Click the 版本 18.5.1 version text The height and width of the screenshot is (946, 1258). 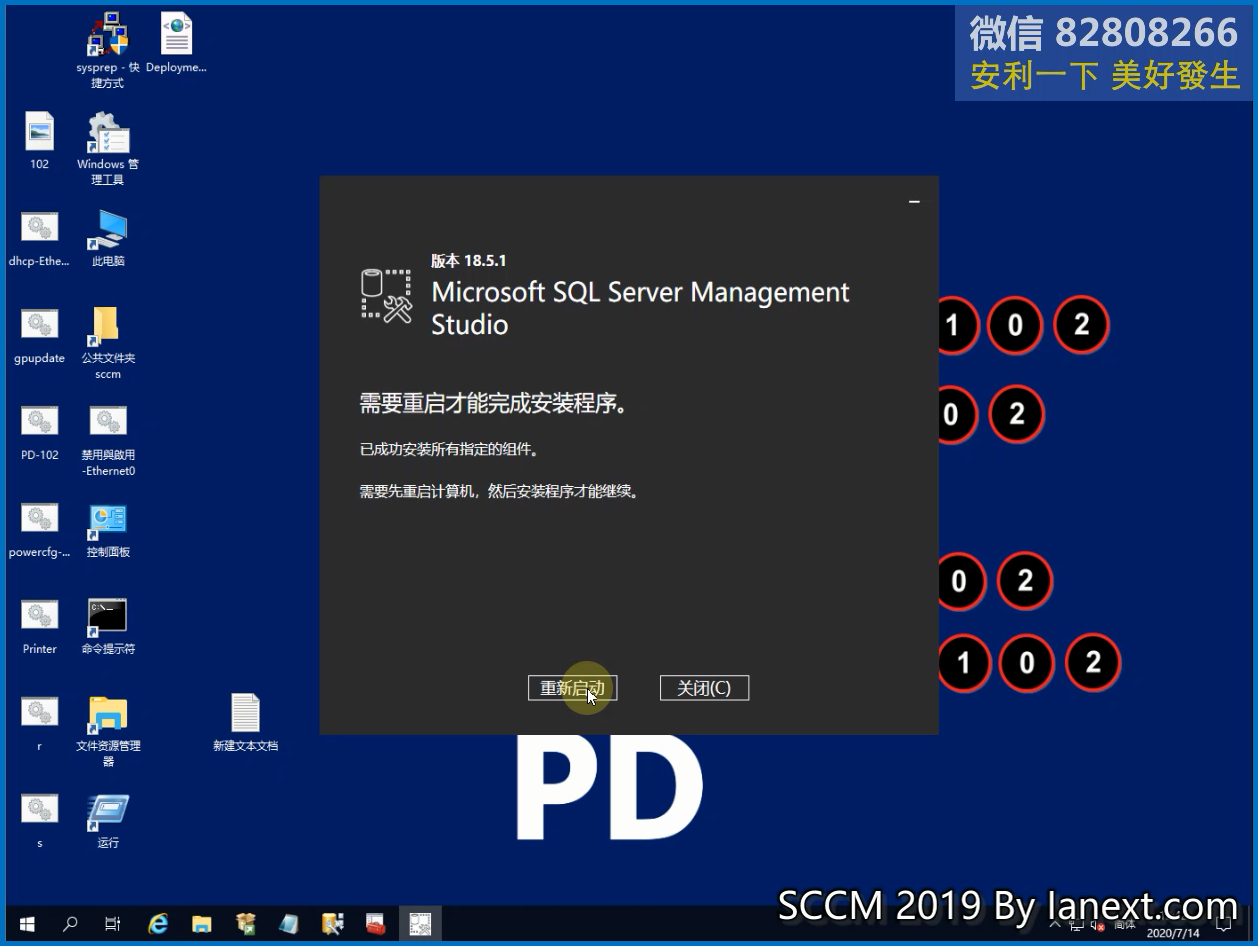[x=469, y=261]
